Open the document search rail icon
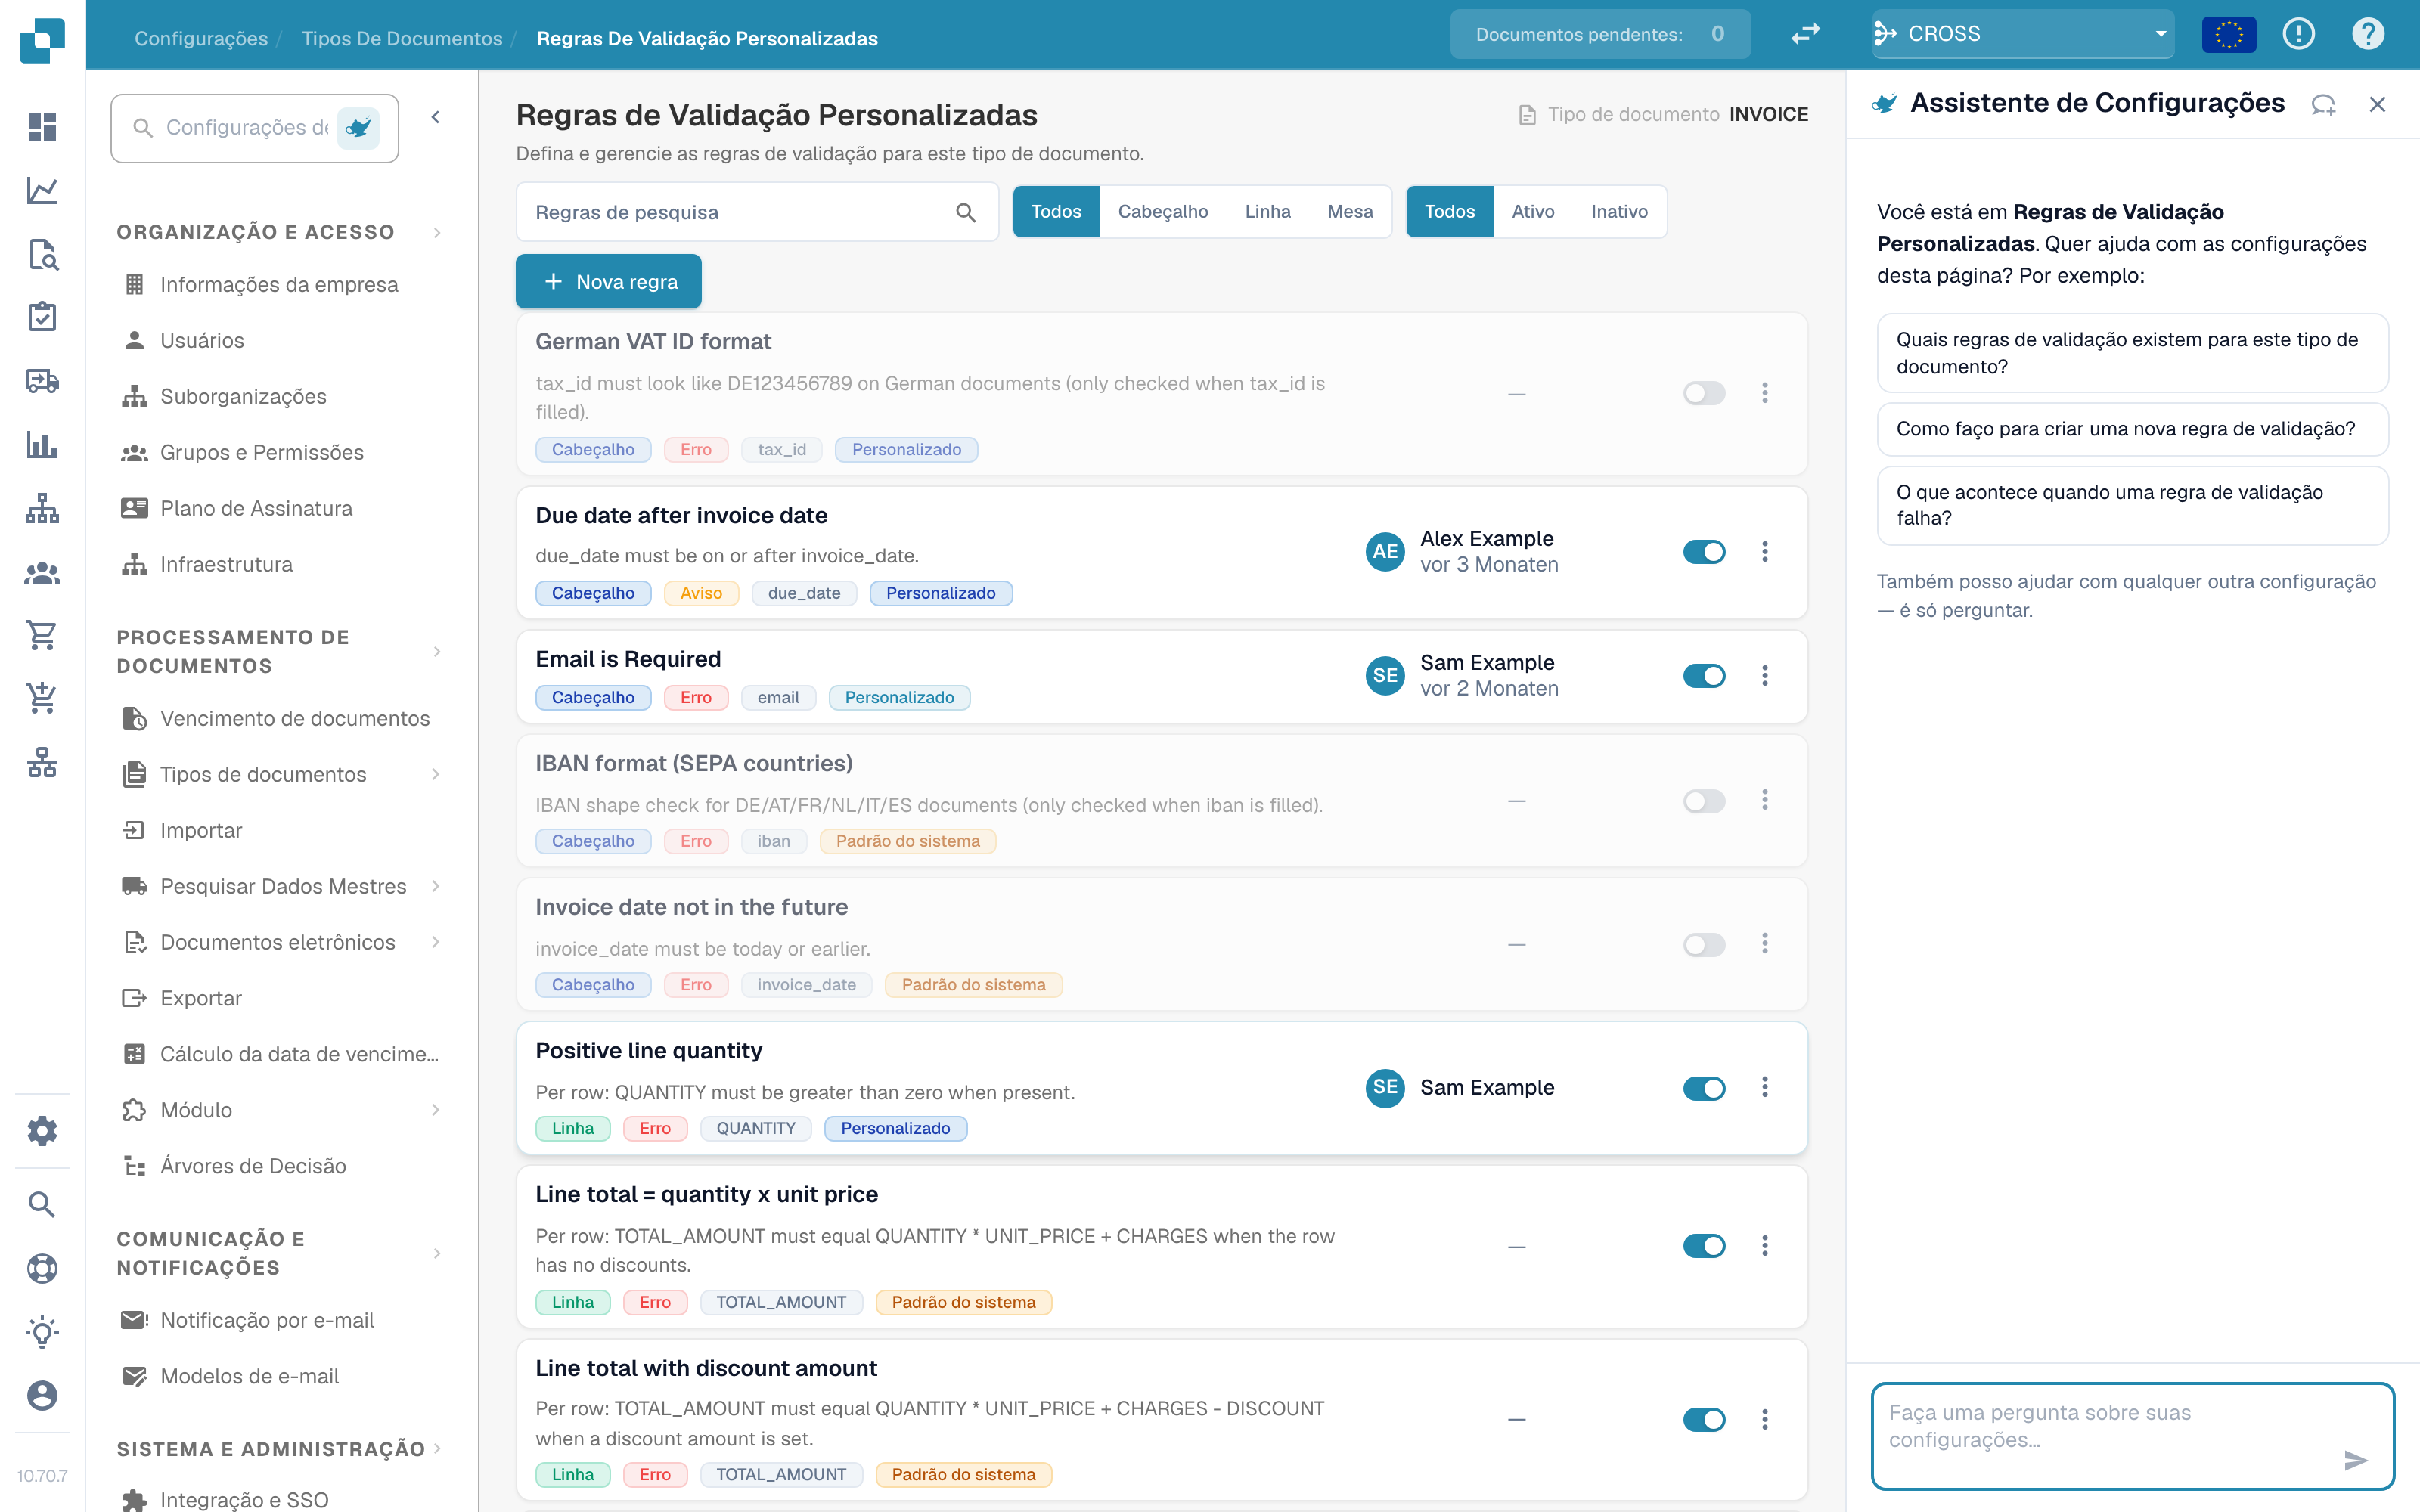 point(42,254)
